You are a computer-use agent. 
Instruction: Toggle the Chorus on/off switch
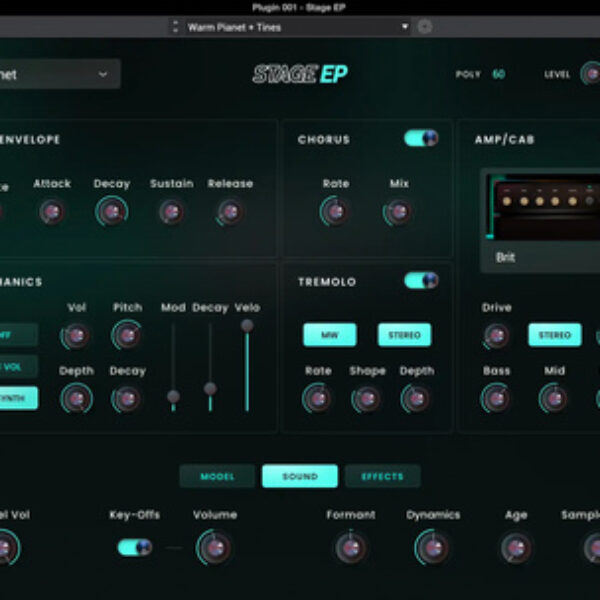421,138
